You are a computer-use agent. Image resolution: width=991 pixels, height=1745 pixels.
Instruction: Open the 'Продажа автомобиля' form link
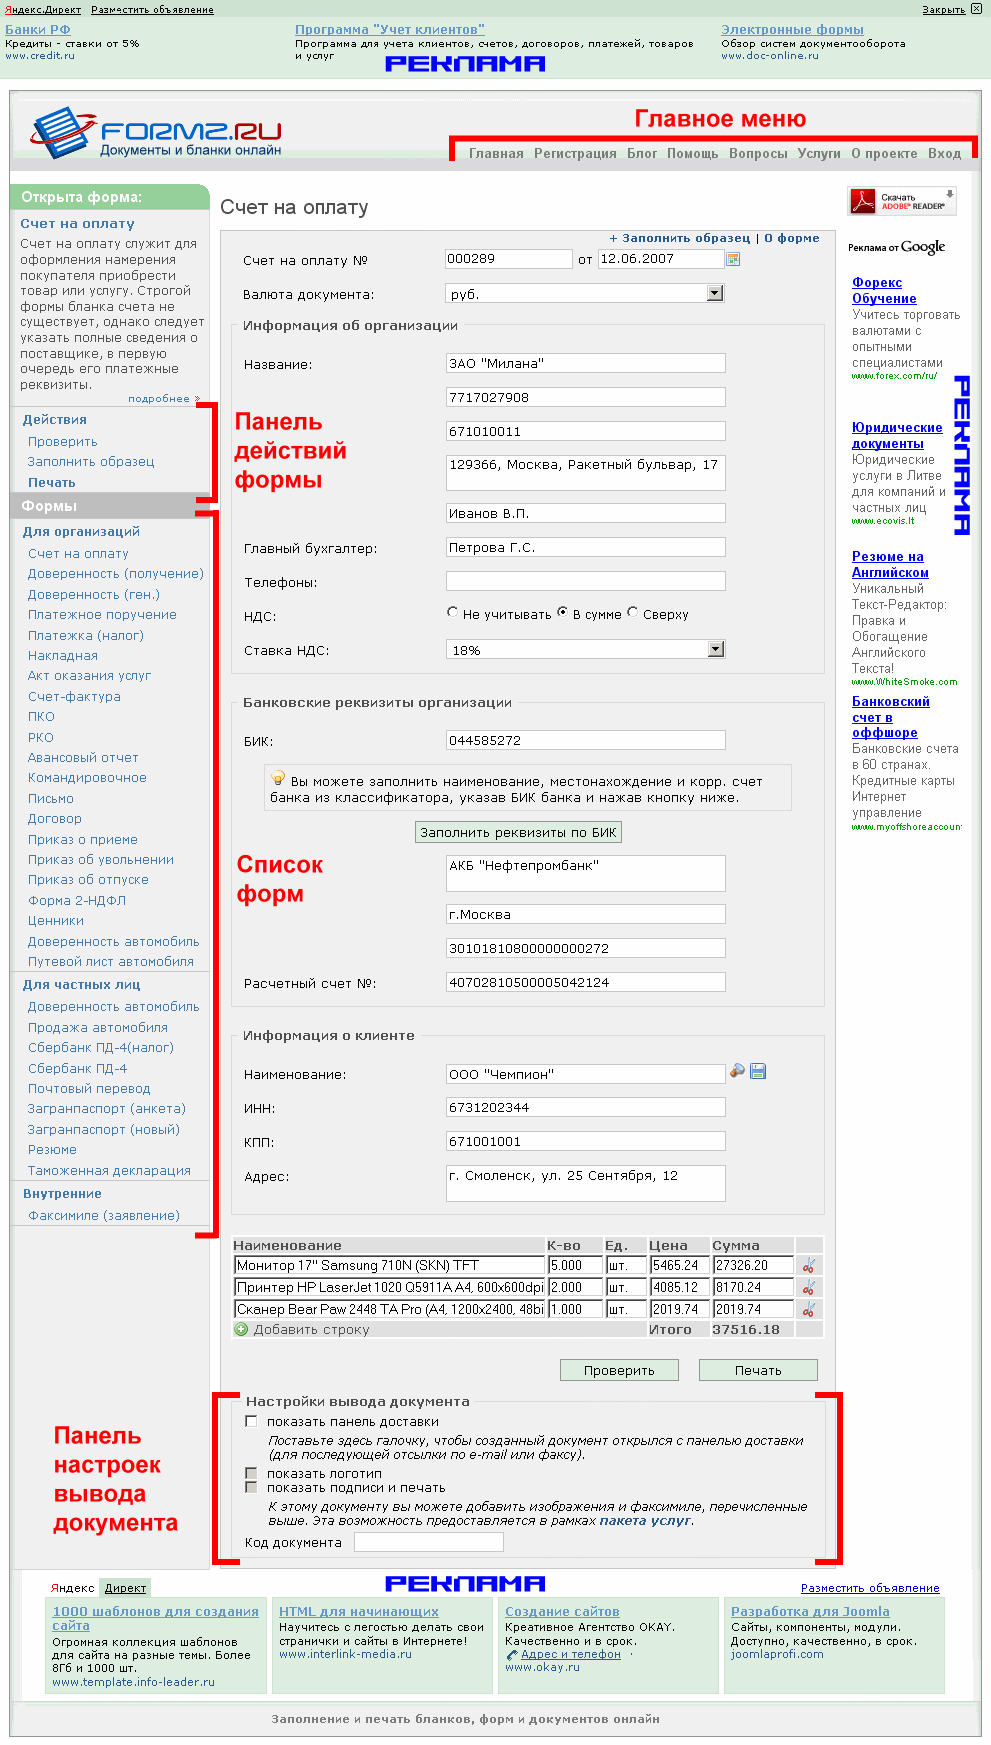tap(98, 1028)
